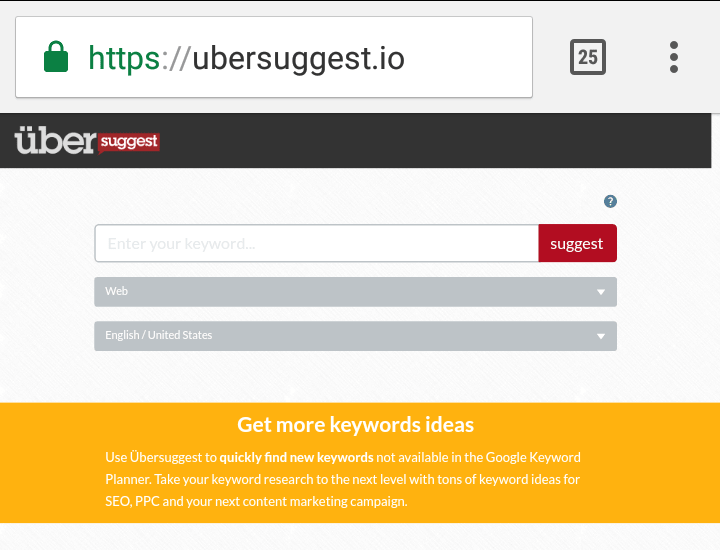Click the blue help question mark icon

click(610, 201)
